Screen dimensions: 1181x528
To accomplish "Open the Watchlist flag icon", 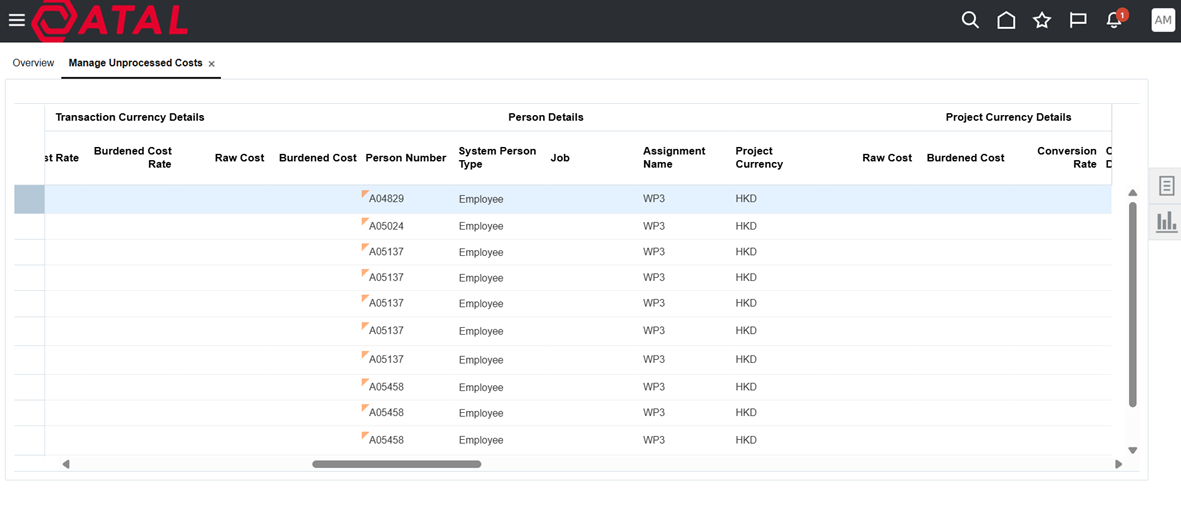I will tap(1078, 20).
